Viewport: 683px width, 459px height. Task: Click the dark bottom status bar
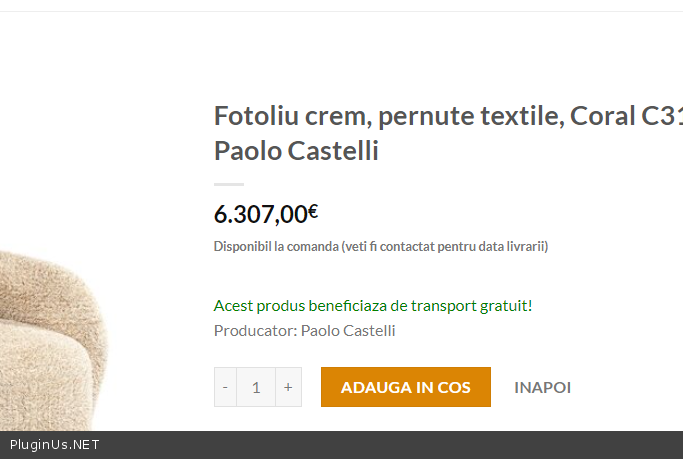(400, 445)
